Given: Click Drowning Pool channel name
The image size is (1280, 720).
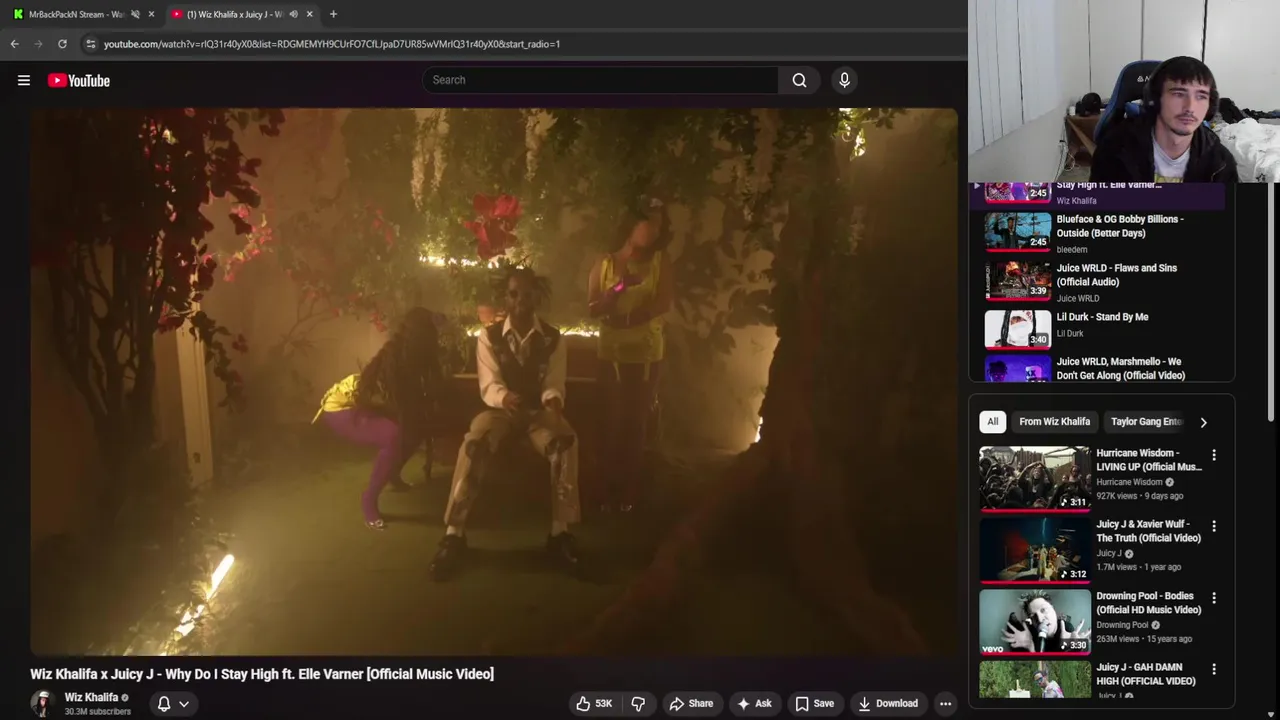Looking at the screenshot, I should coord(1122,625).
